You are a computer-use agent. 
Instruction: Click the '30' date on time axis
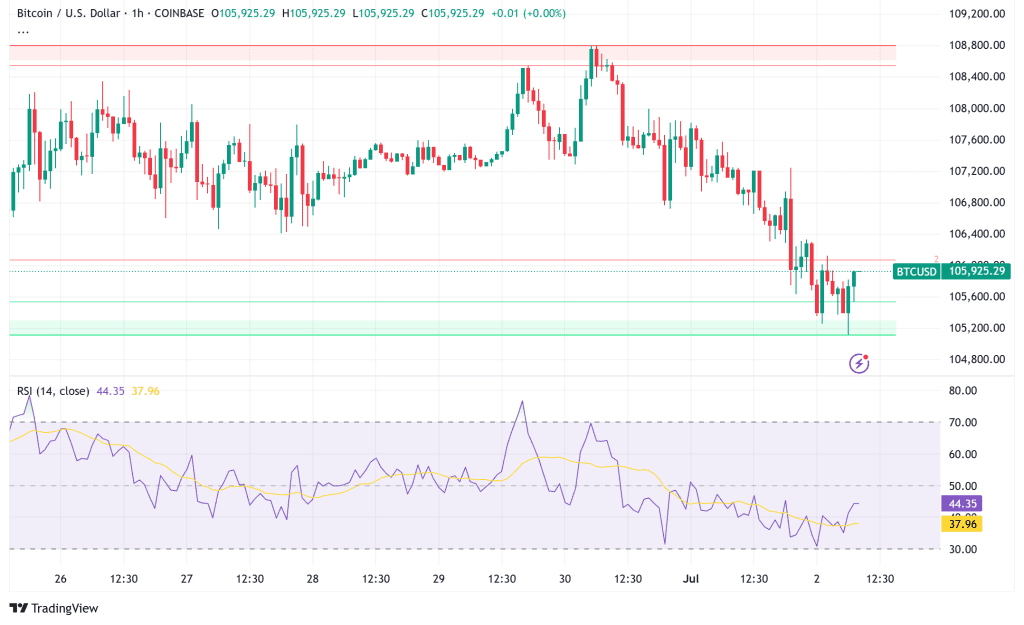(565, 579)
